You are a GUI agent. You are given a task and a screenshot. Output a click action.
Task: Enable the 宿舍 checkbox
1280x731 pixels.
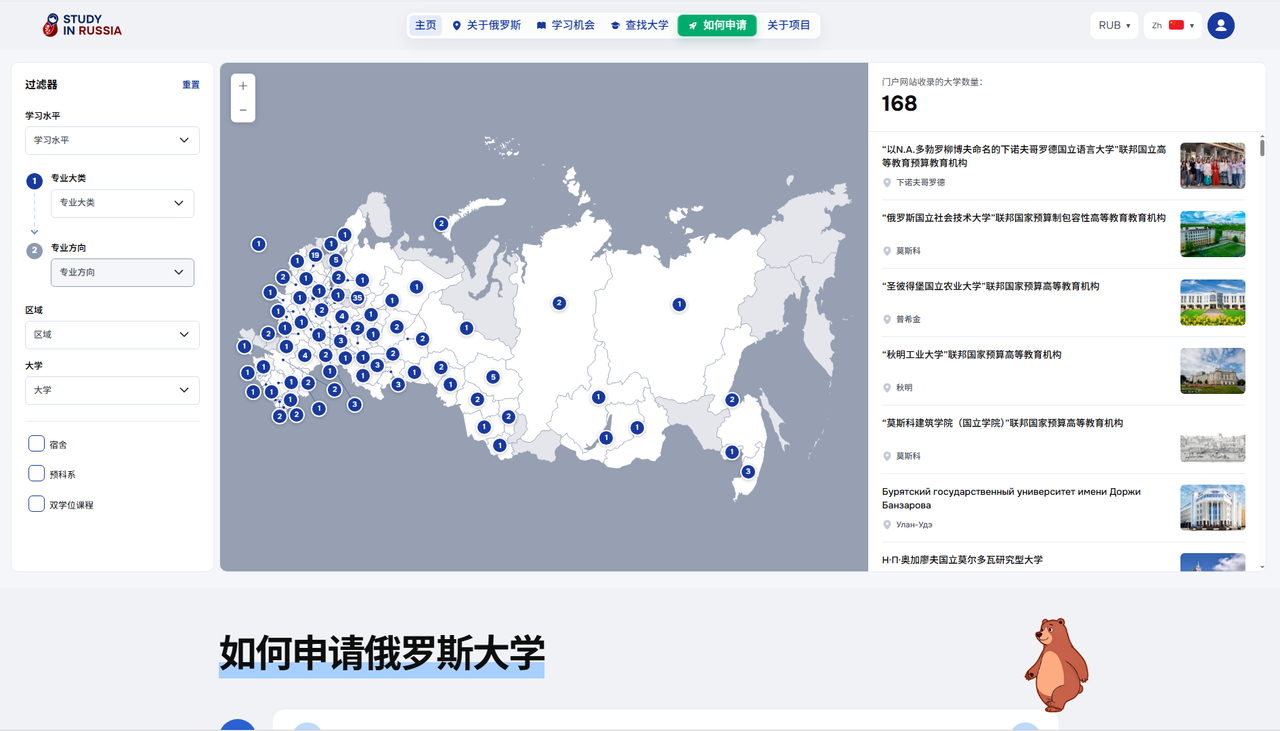click(36, 444)
